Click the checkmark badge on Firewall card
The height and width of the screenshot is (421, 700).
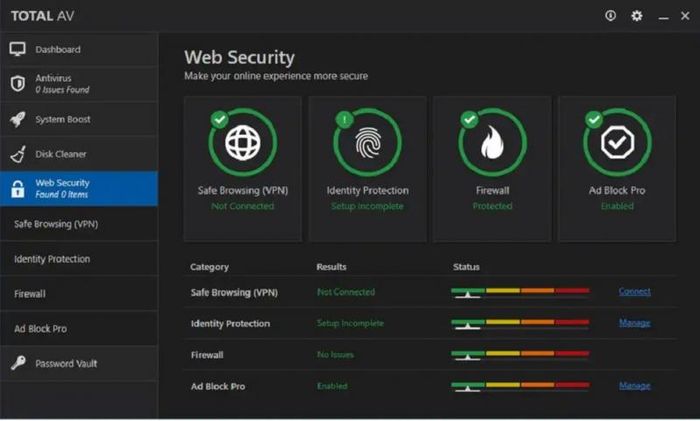(469, 119)
